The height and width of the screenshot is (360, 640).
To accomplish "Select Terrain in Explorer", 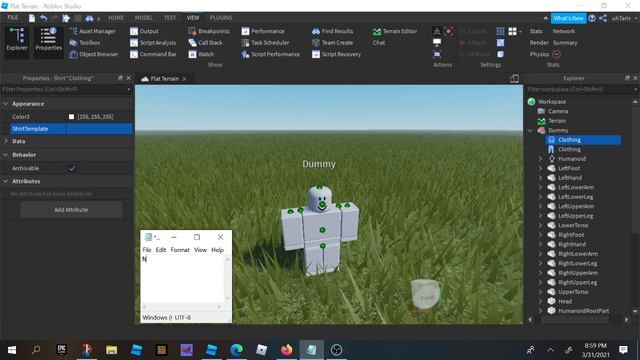I will pos(557,121).
